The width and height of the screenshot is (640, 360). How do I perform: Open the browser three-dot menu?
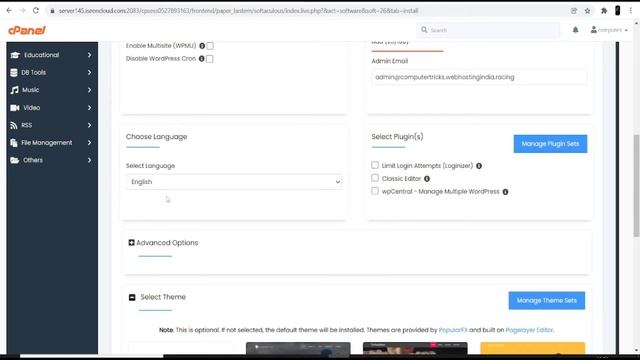pos(631,11)
